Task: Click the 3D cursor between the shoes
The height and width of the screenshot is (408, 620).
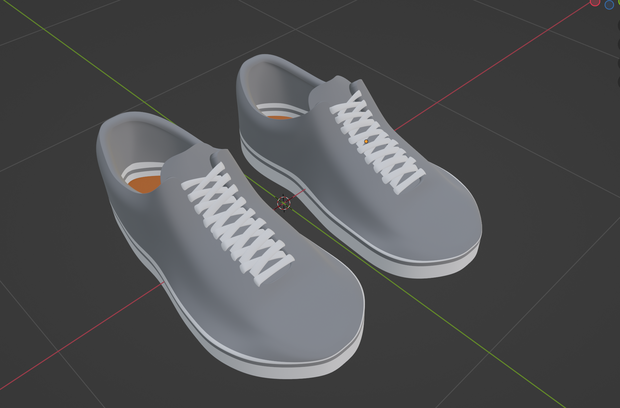Action: coord(284,204)
